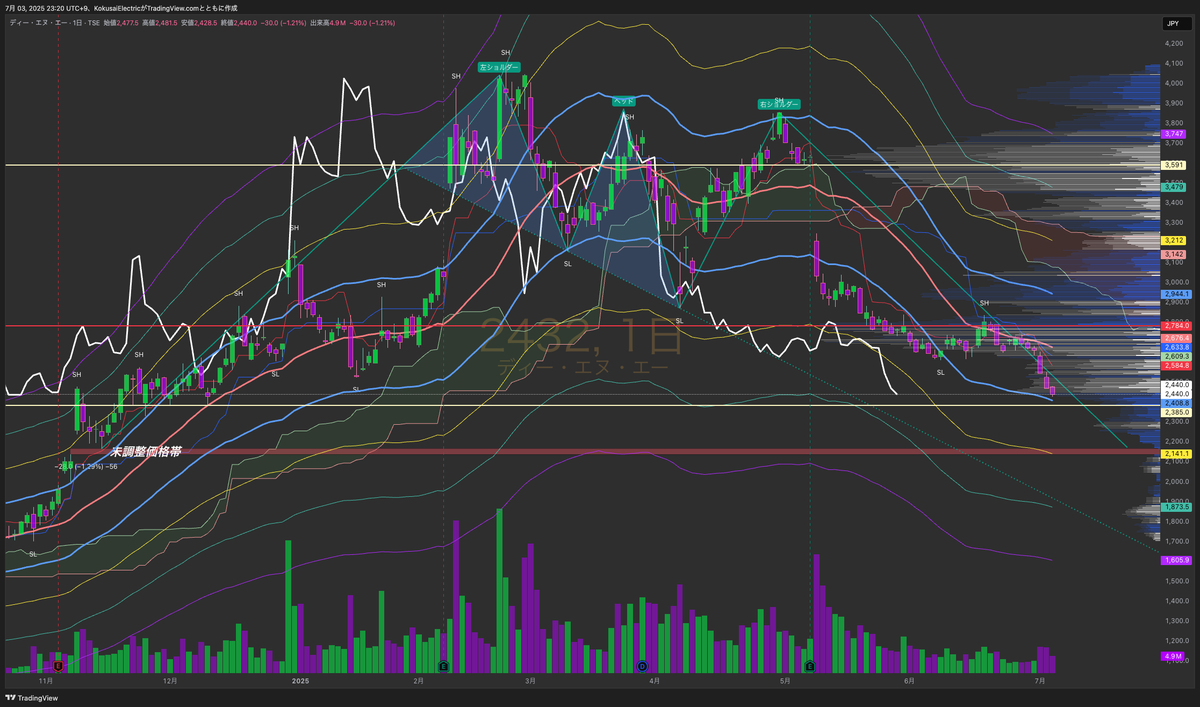Click the purple 4.9M volume label
1200x707 pixels.
click(x=1173, y=656)
